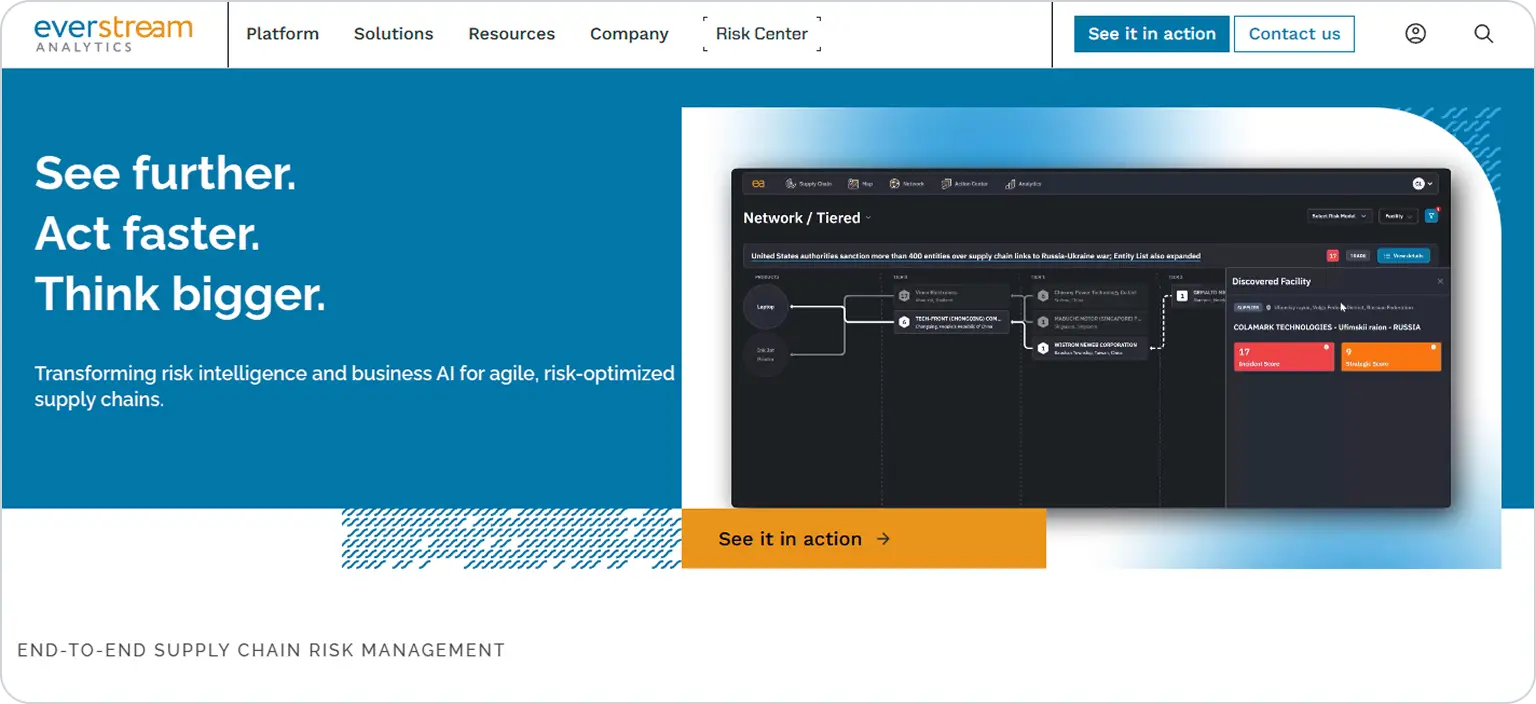
Task: Click the Contact us button
Action: click(x=1294, y=34)
